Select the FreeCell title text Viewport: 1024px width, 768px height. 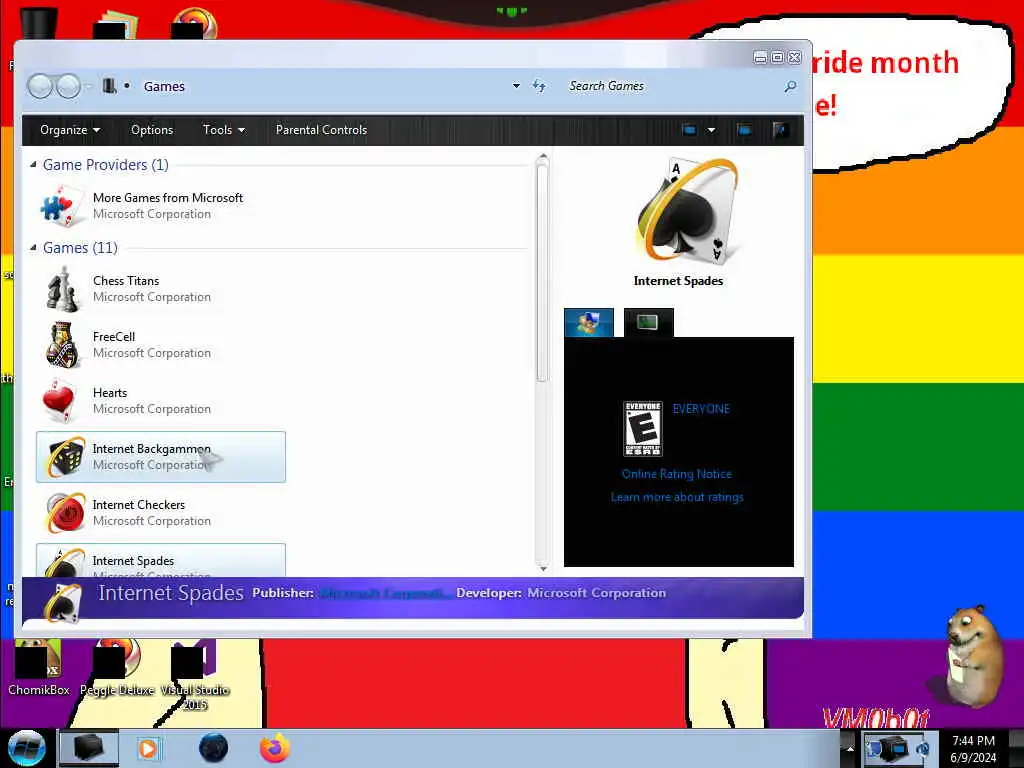114,337
